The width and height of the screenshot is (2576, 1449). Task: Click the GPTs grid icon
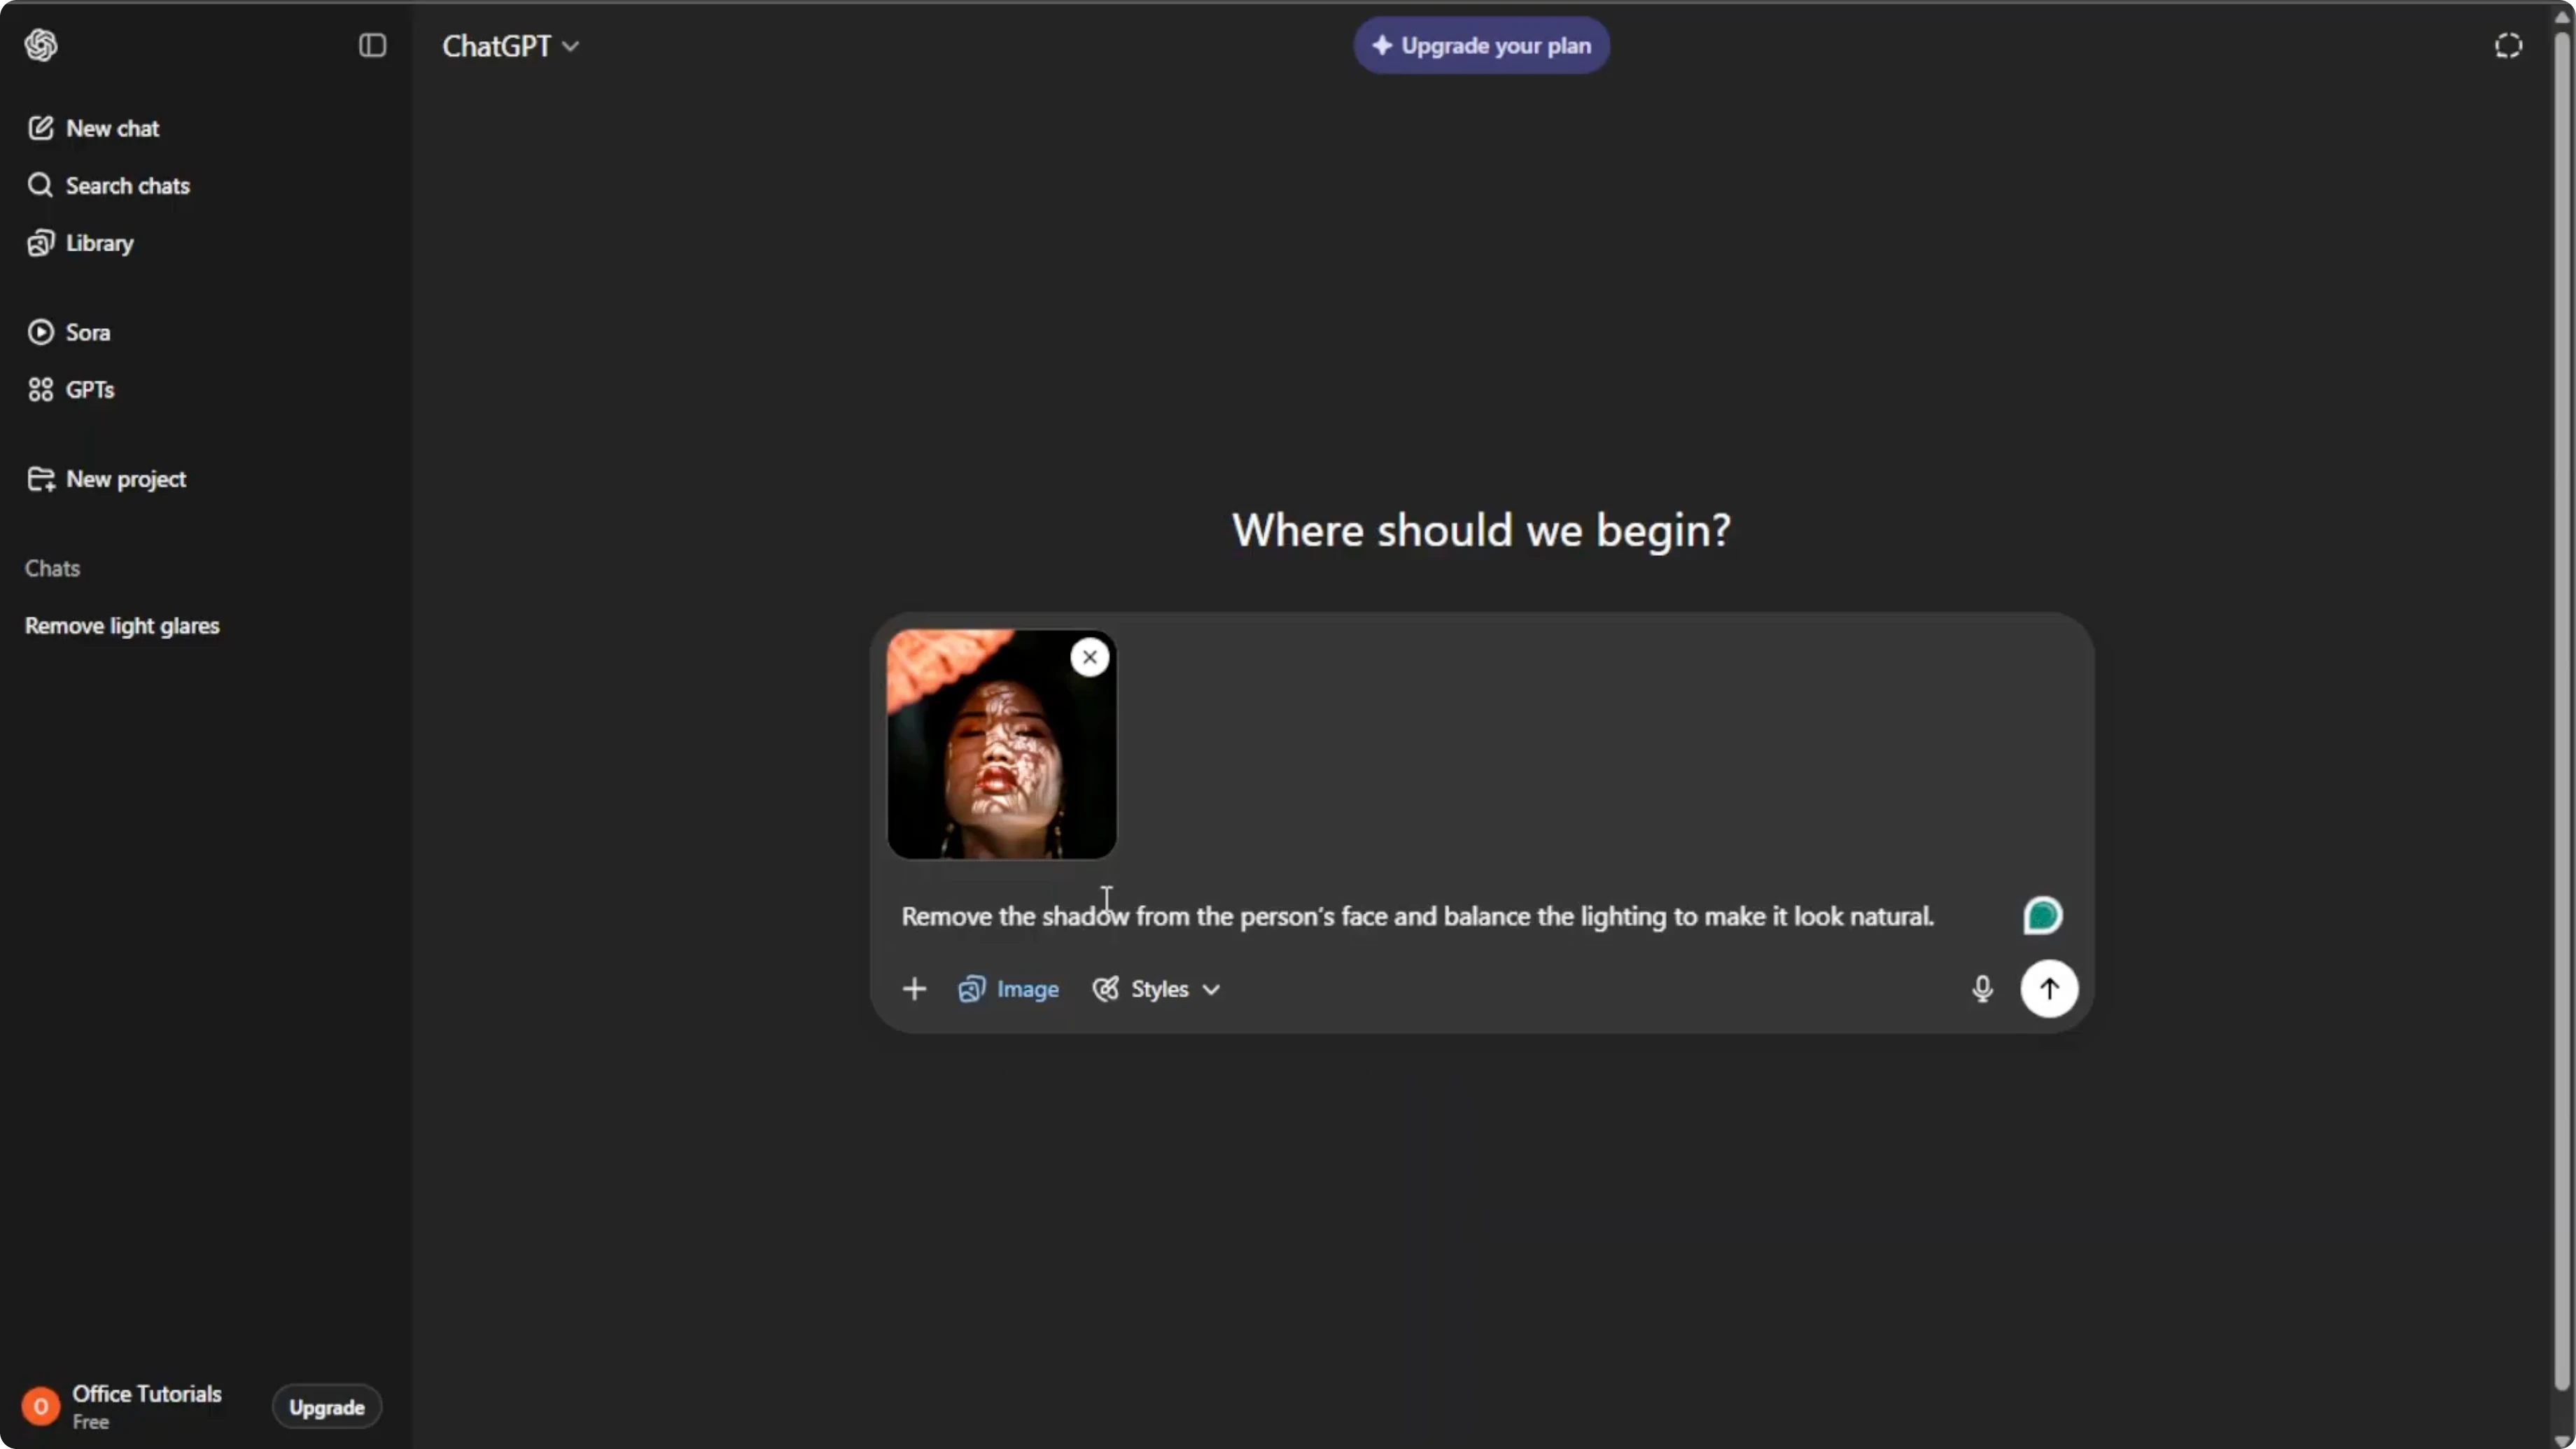40,389
